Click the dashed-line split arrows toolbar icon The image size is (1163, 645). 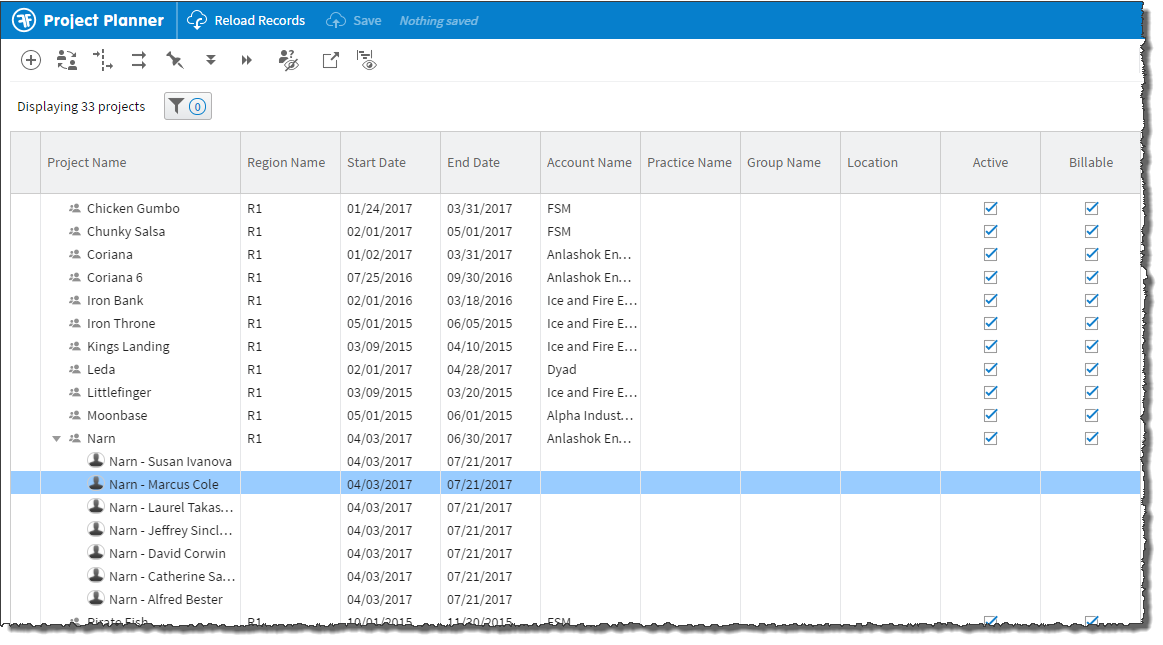[103, 61]
